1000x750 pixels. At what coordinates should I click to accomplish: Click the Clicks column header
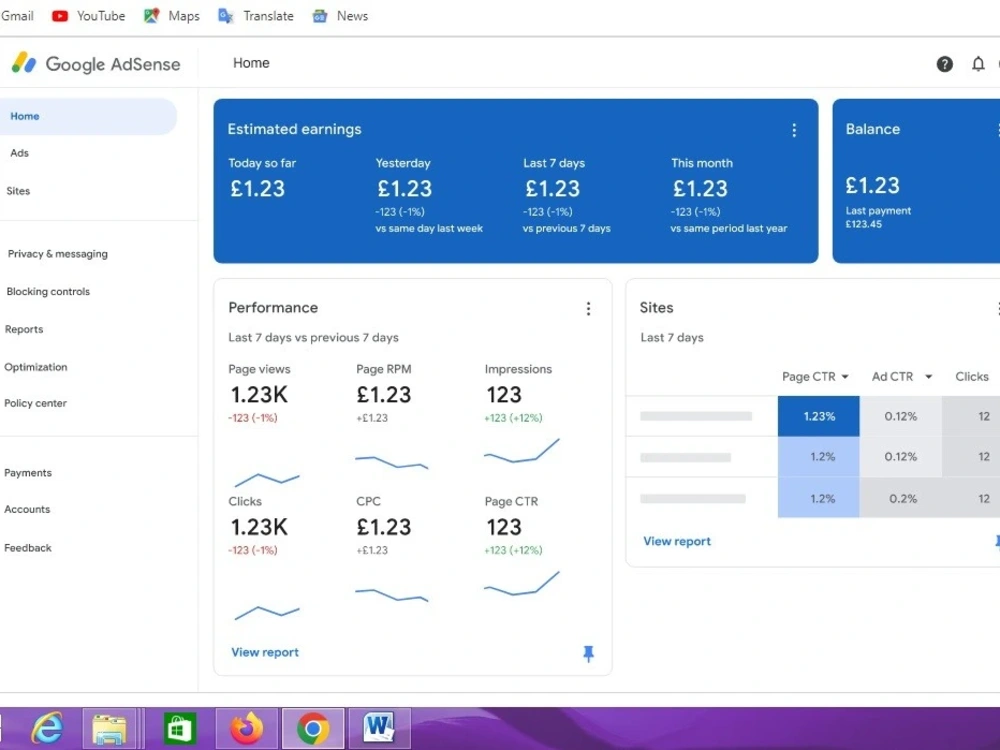[972, 377]
